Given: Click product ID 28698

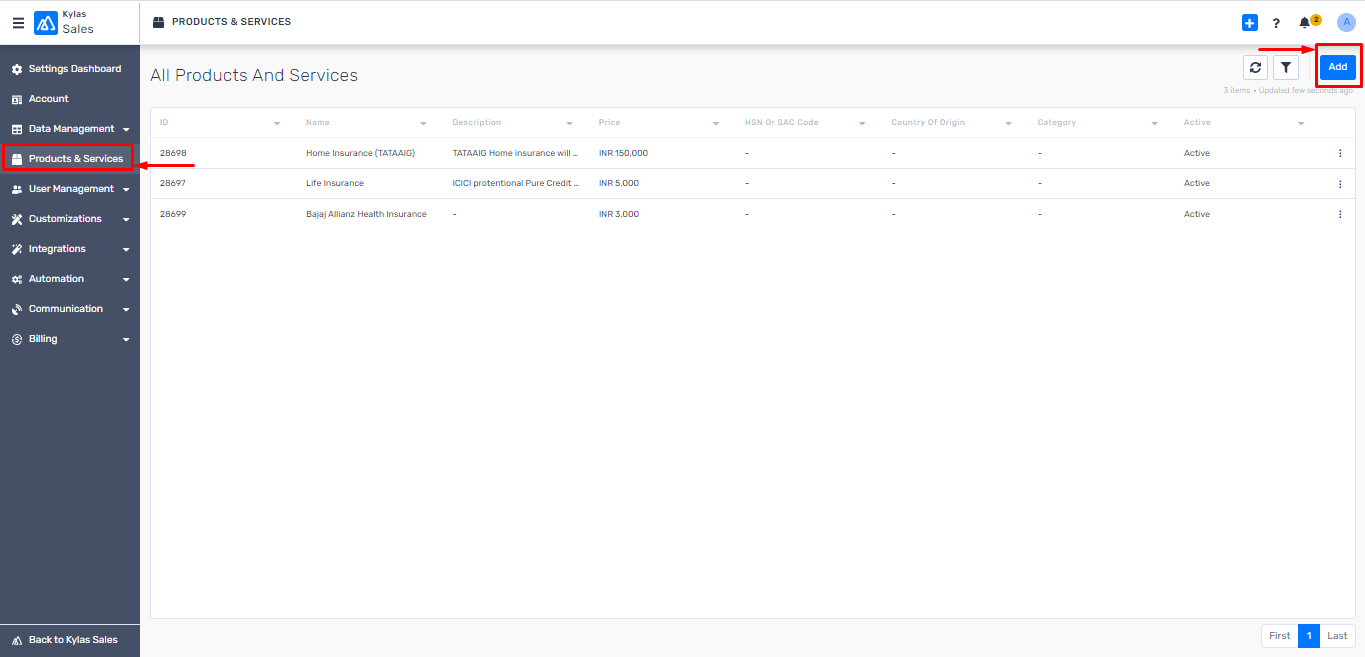Looking at the screenshot, I should [x=173, y=153].
